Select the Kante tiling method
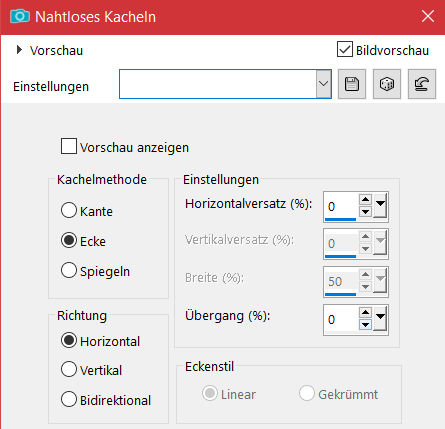 [x=69, y=211]
